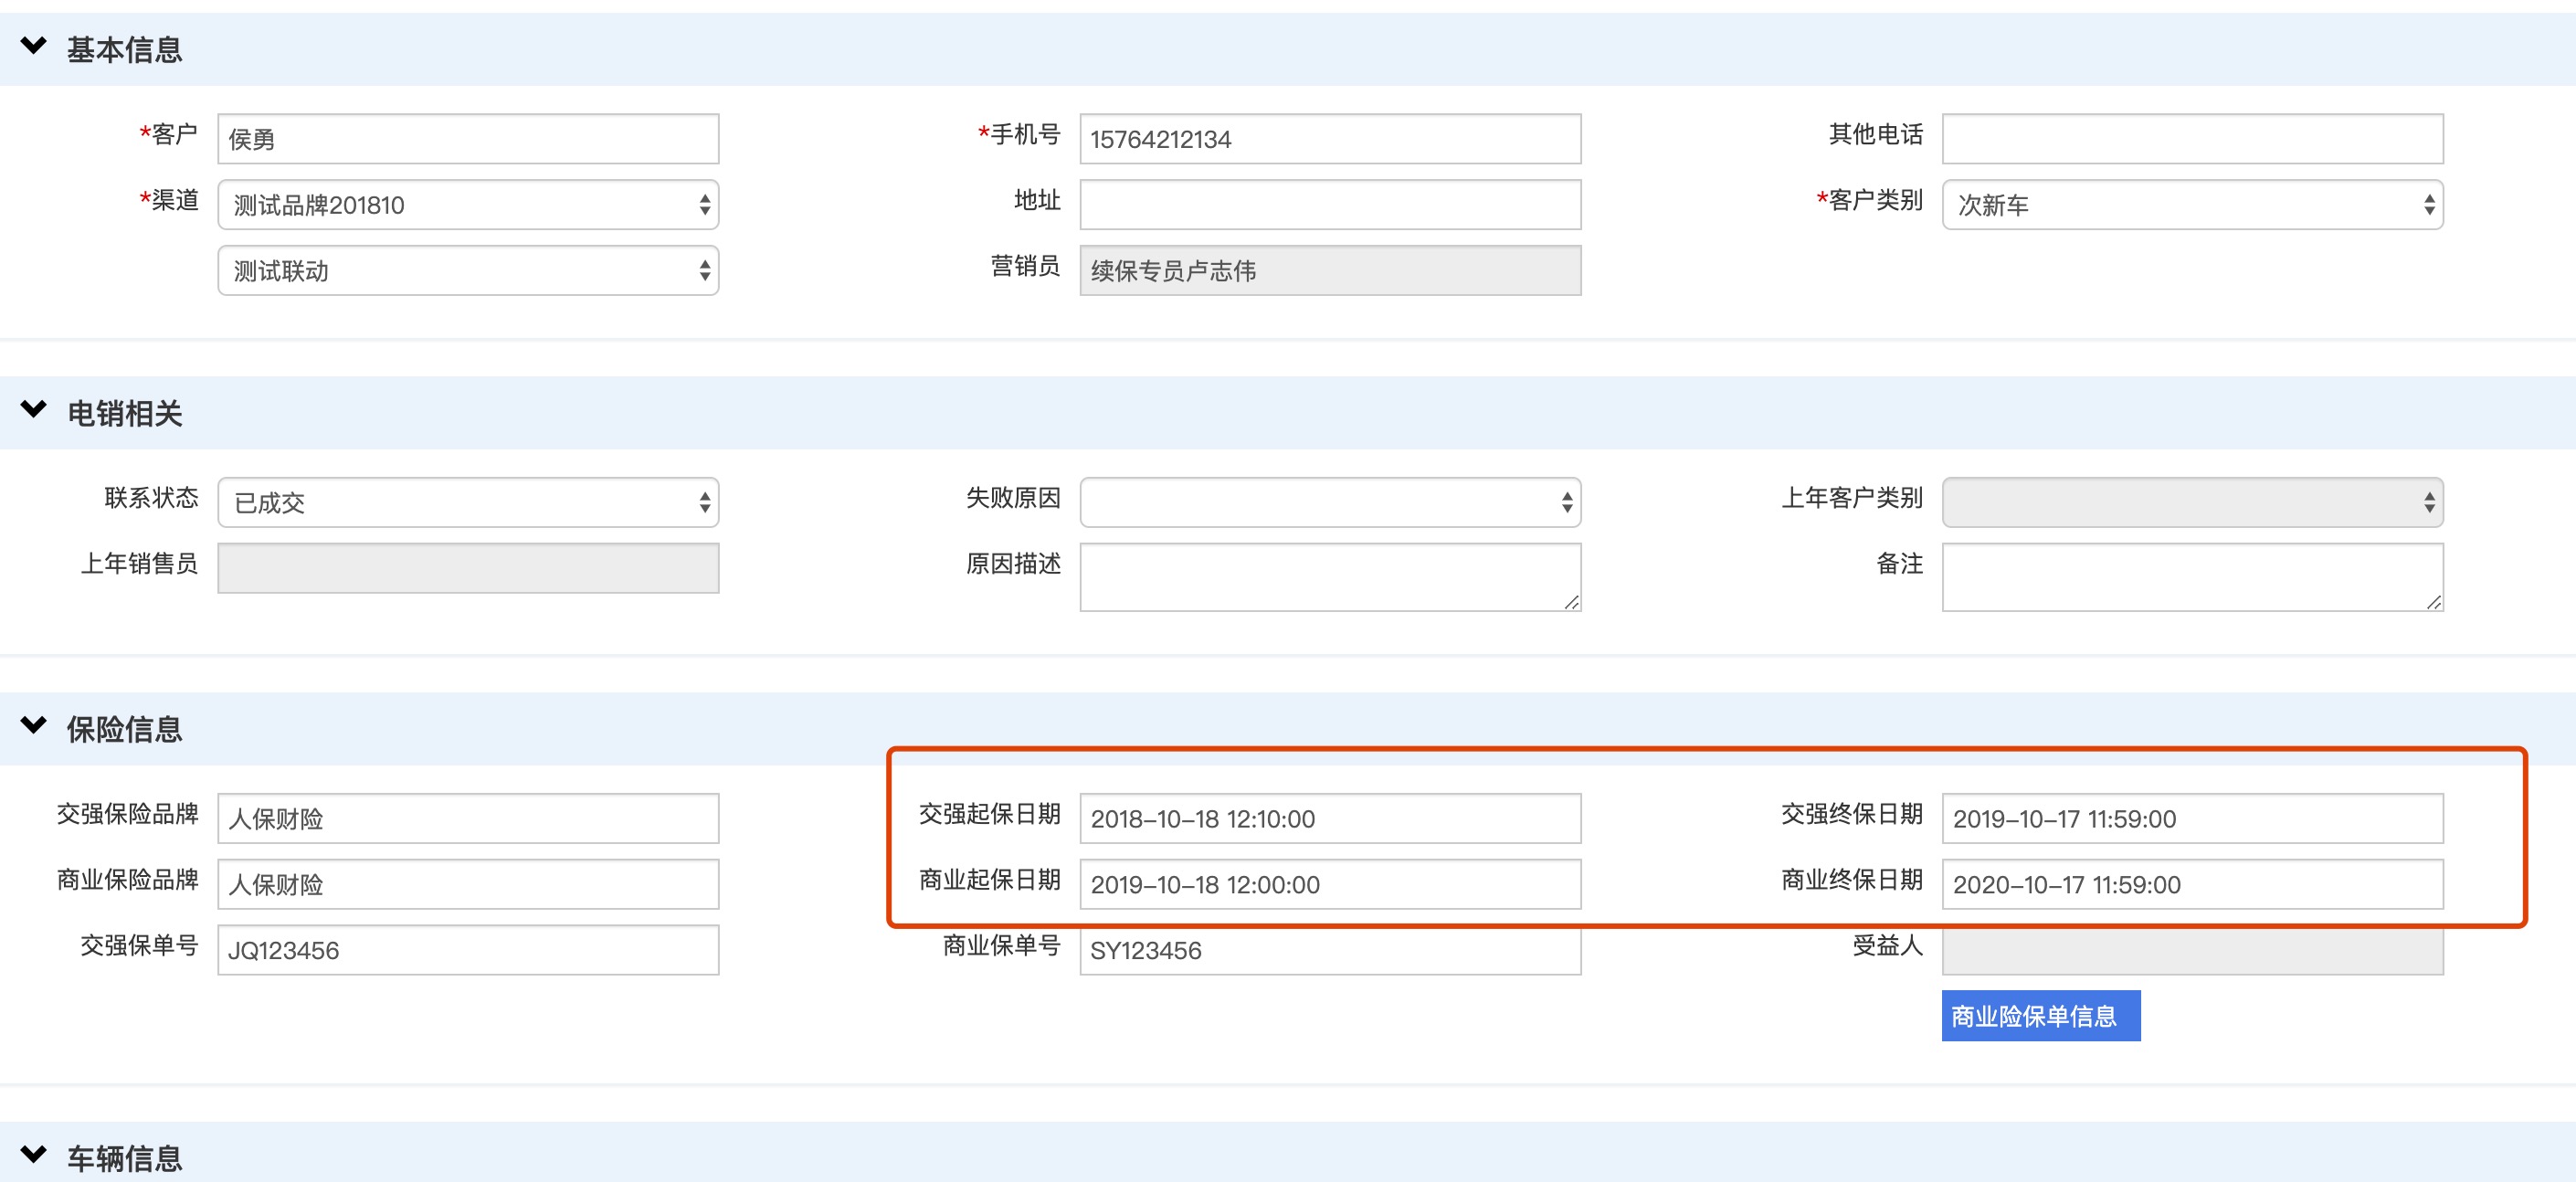Open the 失败原因 dropdown

pyautogui.click(x=1329, y=503)
